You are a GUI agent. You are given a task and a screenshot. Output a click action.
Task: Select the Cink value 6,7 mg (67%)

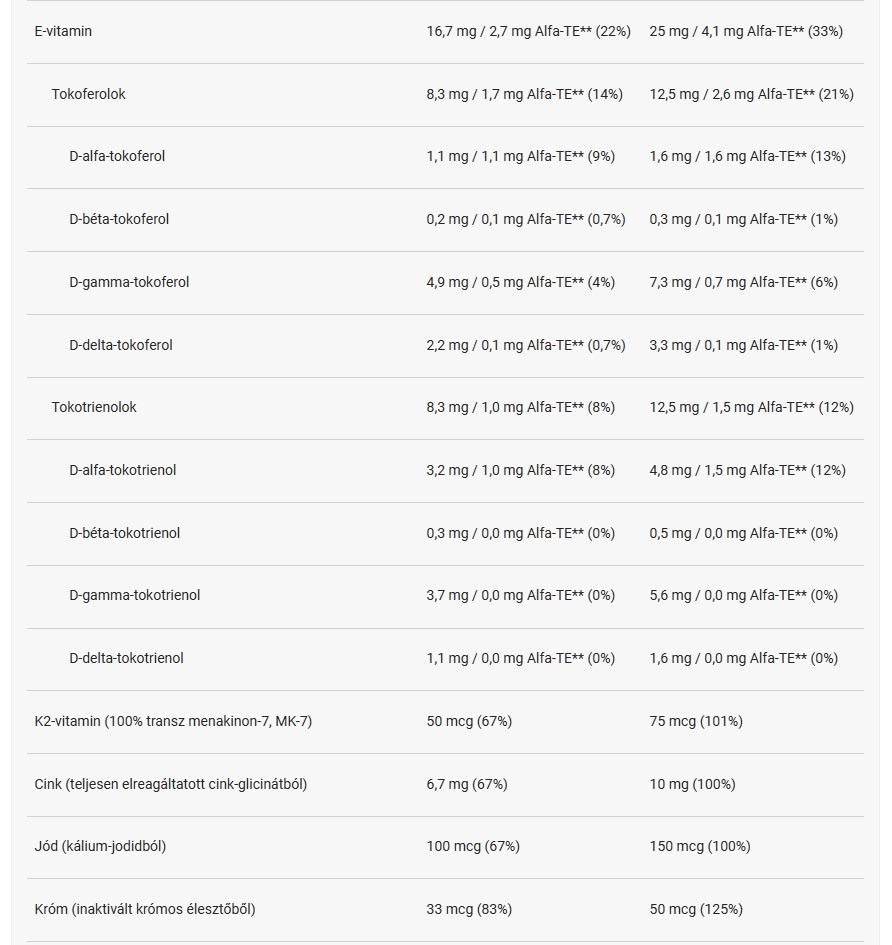tap(467, 784)
